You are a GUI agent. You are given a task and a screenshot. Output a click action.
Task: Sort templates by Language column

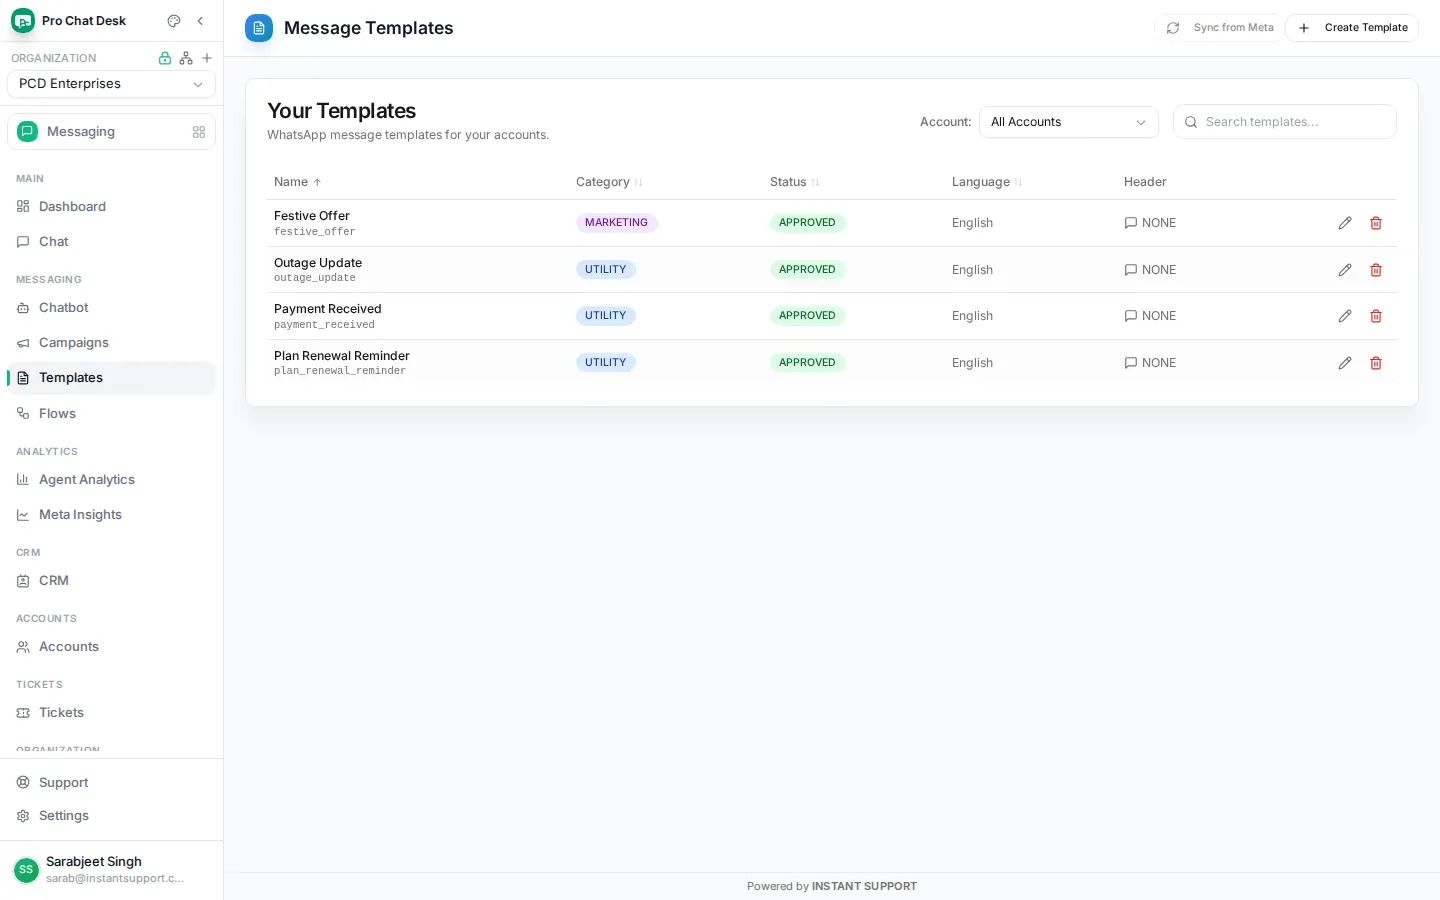click(987, 182)
